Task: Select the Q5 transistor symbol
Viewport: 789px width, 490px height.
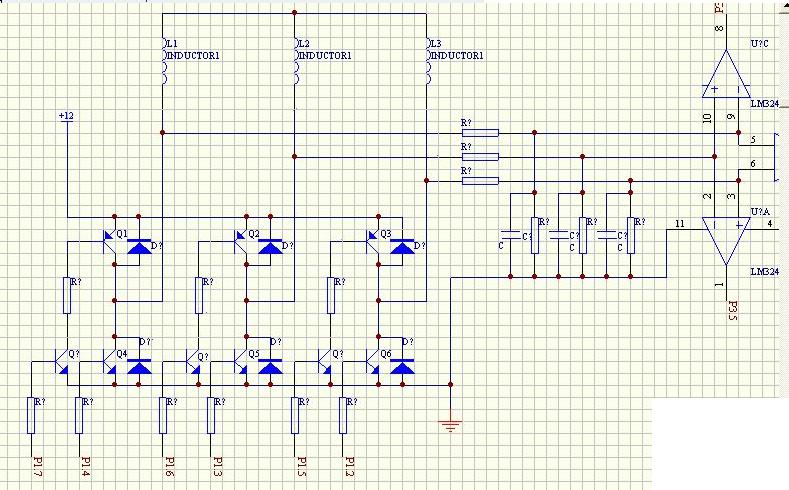Action: pyautogui.click(x=241, y=360)
